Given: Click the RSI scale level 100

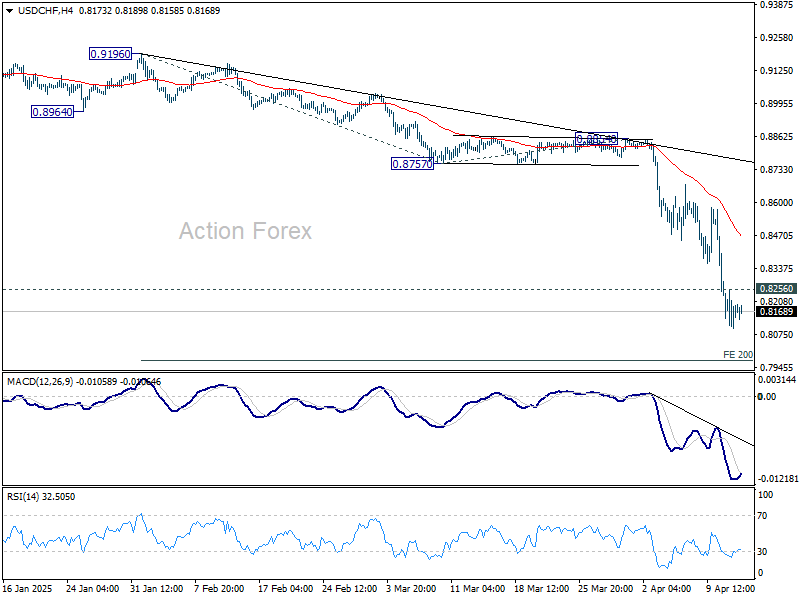Looking at the screenshot, I should [765, 495].
